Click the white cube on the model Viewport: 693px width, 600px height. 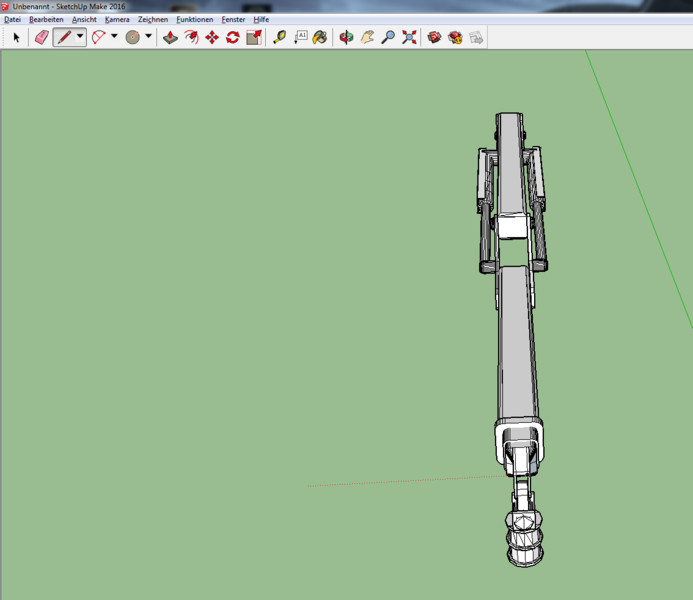tap(512, 227)
